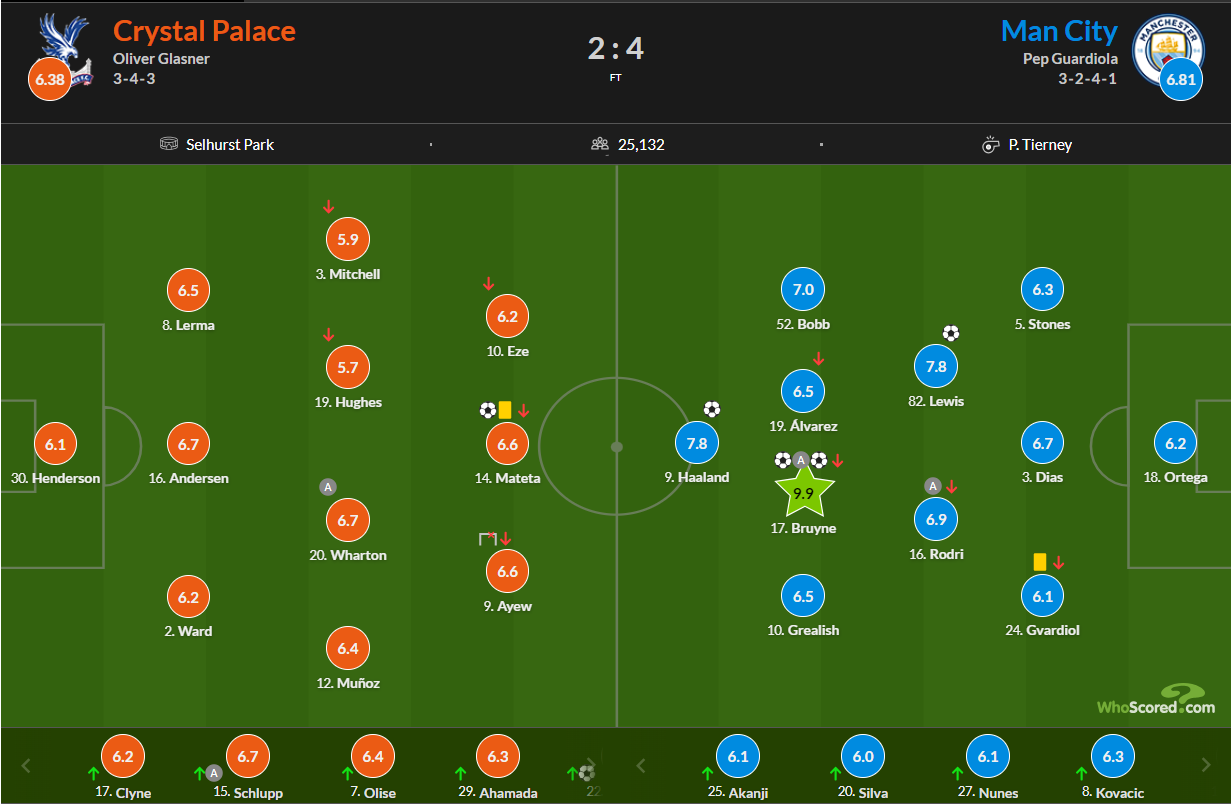The height and width of the screenshot is (804, 1232).
Task: Open the WhoScored.com logo
Action: [x=1156, y=700]
